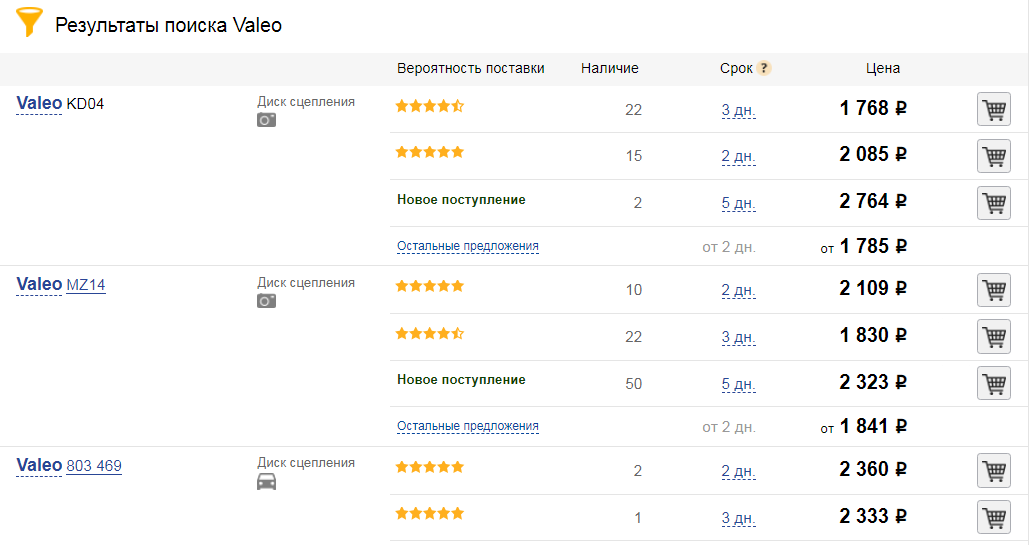Click the 5 дн. delivery term for 2 323 ₽
The width and height of the screenshot is (1034, 545).
738,384
